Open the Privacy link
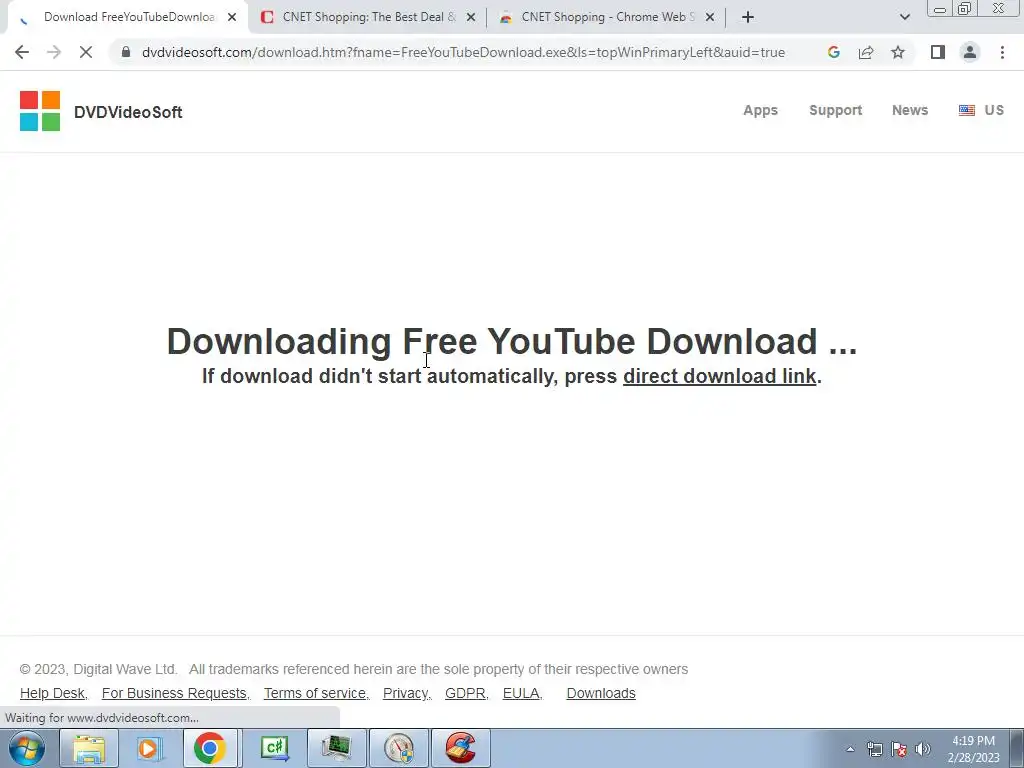Screen dimensions: 1024x768 point(406,693)
